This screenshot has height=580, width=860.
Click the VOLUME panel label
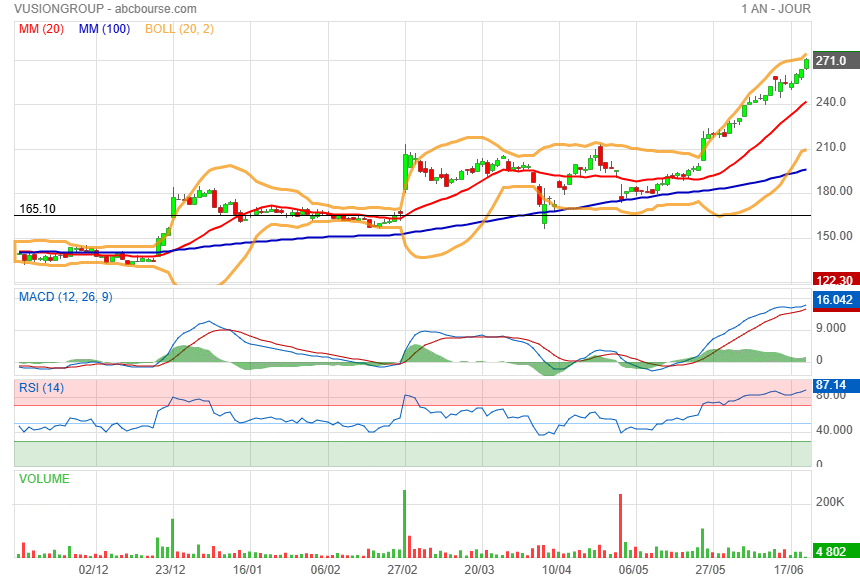click(x=45, y=479)
